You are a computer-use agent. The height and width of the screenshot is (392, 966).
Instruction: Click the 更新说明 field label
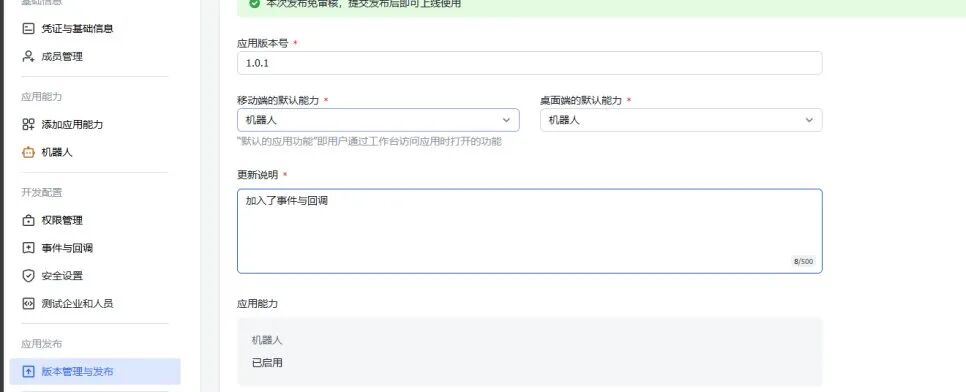[258, 175]
